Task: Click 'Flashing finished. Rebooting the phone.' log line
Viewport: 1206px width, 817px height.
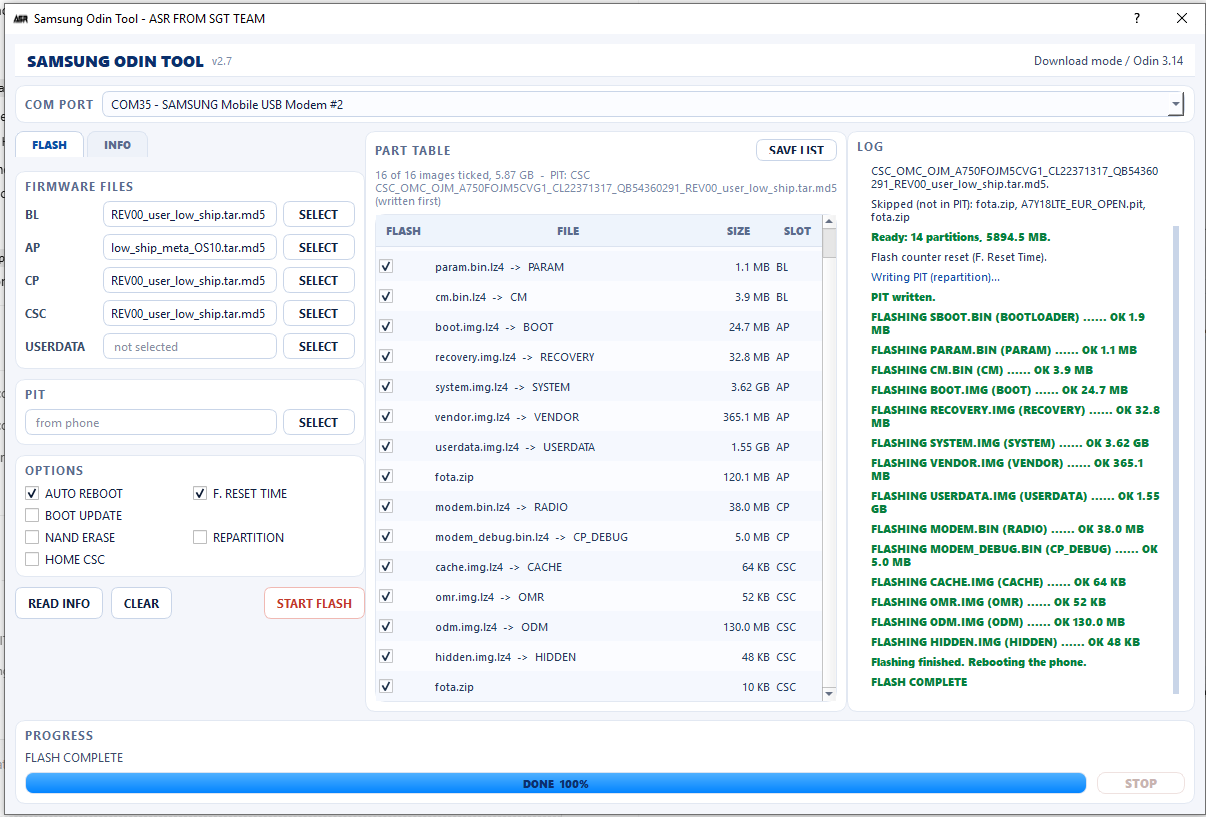Action: (x=978, y=662)
